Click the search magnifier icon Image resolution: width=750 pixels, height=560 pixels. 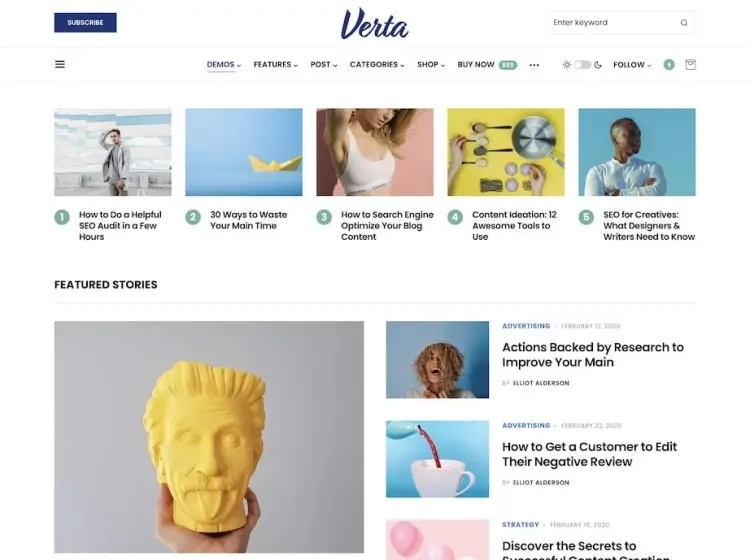point(684,22)
